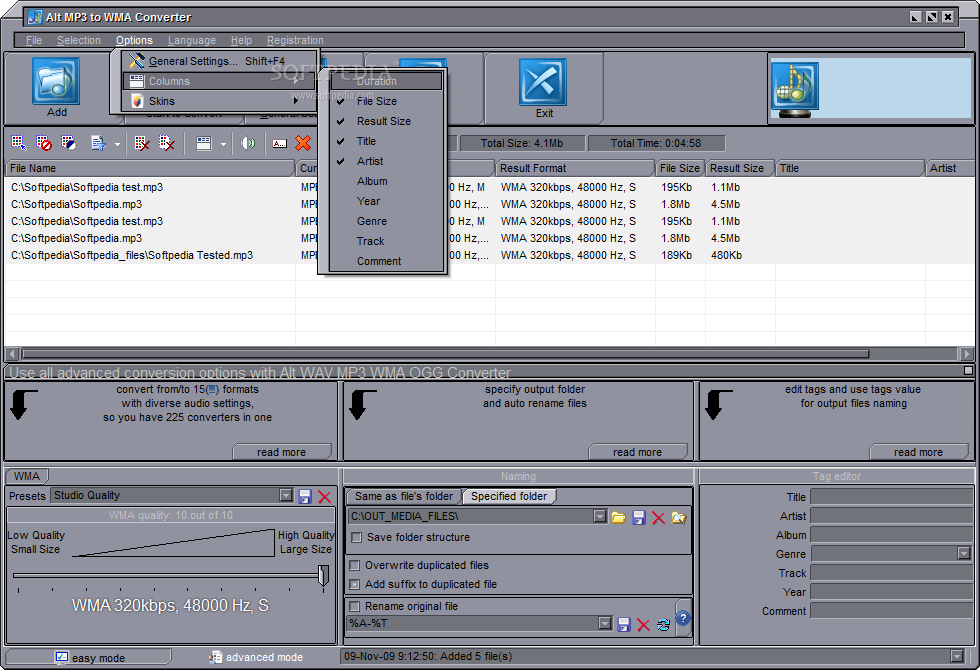Image resolution: width=980 pixels, height=670 pixels.
Task: Save the Studio Quality preset via floppy icon
Action: [305, 497]
